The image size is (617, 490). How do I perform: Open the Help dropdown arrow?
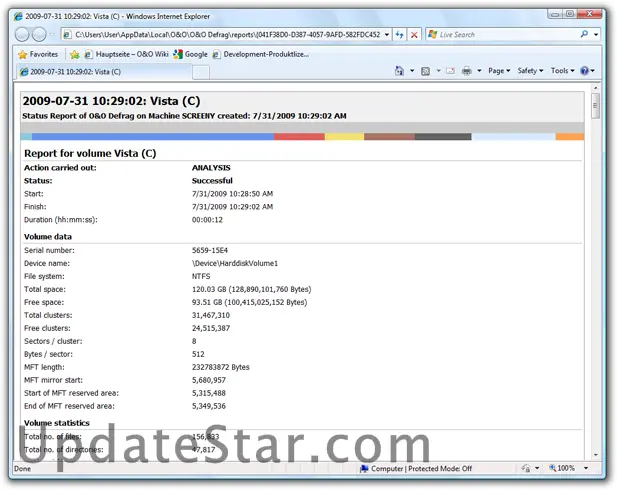tap(593, 71)
